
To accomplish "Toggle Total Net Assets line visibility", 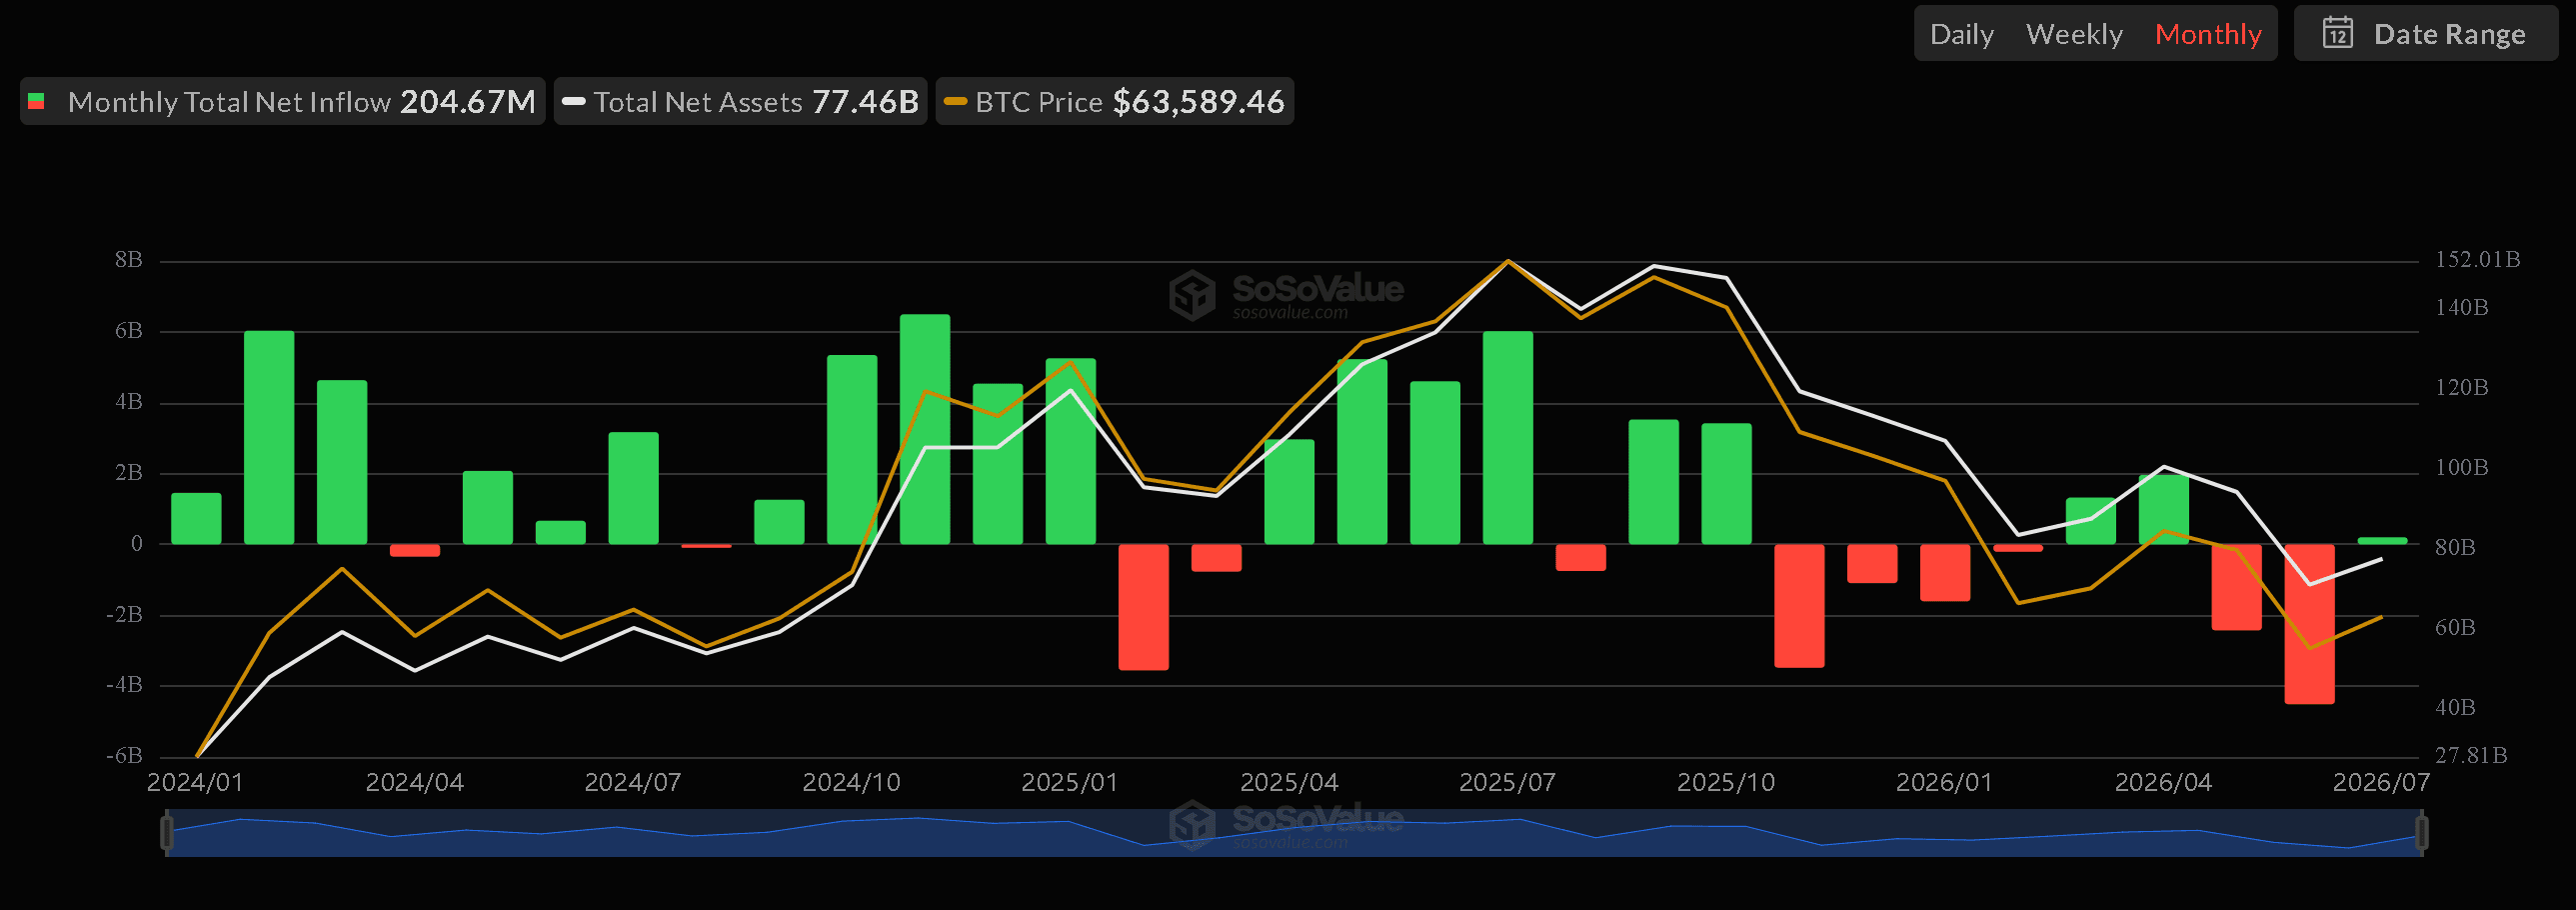I will click(740, 101).
